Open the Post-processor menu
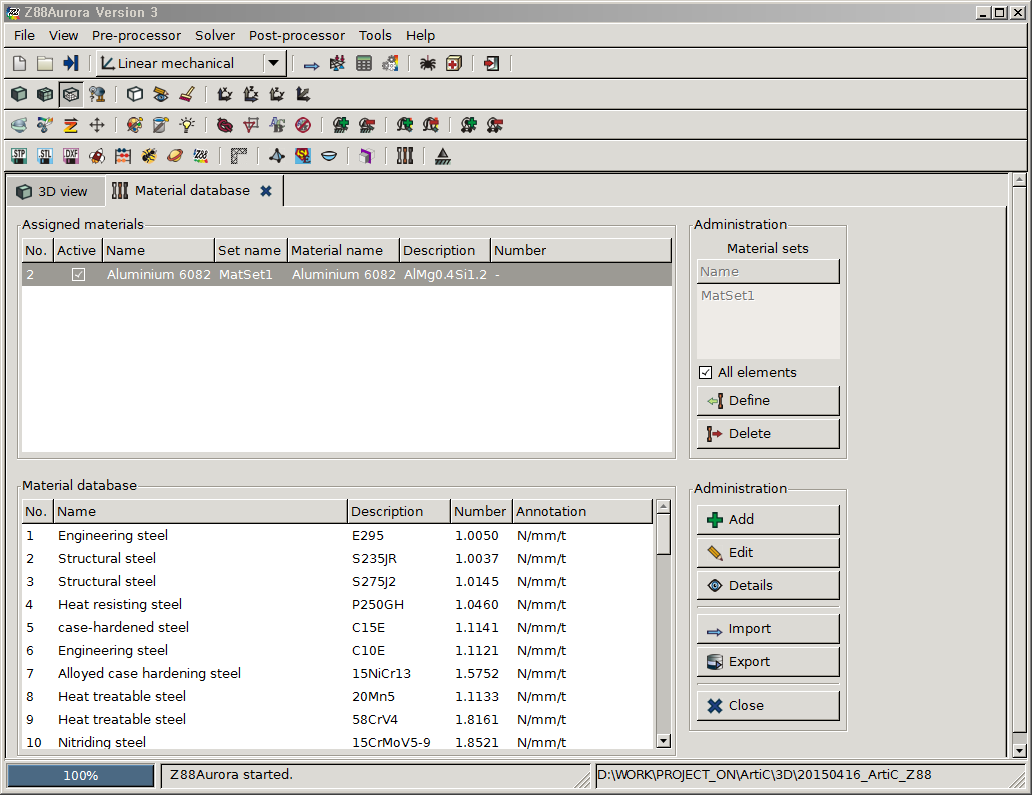 click(296, 35)
